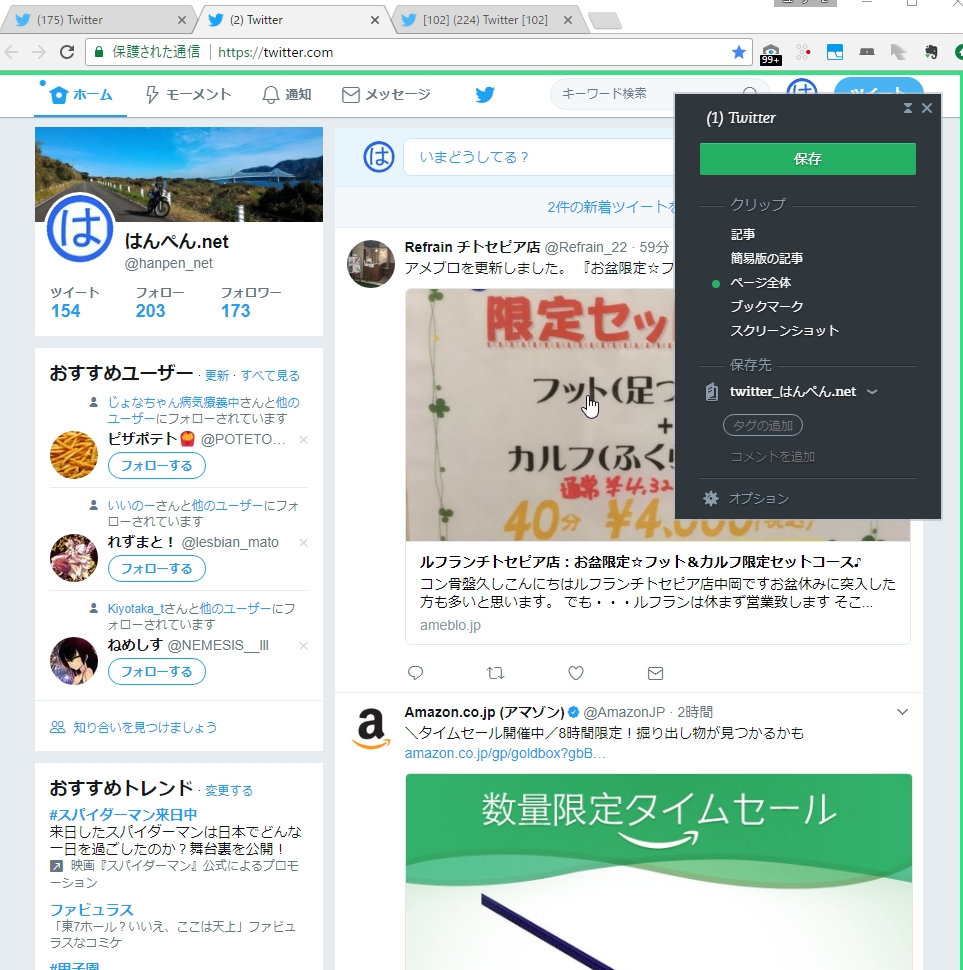Viewport: 963px width, 970px height.
Task: Select 記事 clip type
Action: click(x=743, y=234)
